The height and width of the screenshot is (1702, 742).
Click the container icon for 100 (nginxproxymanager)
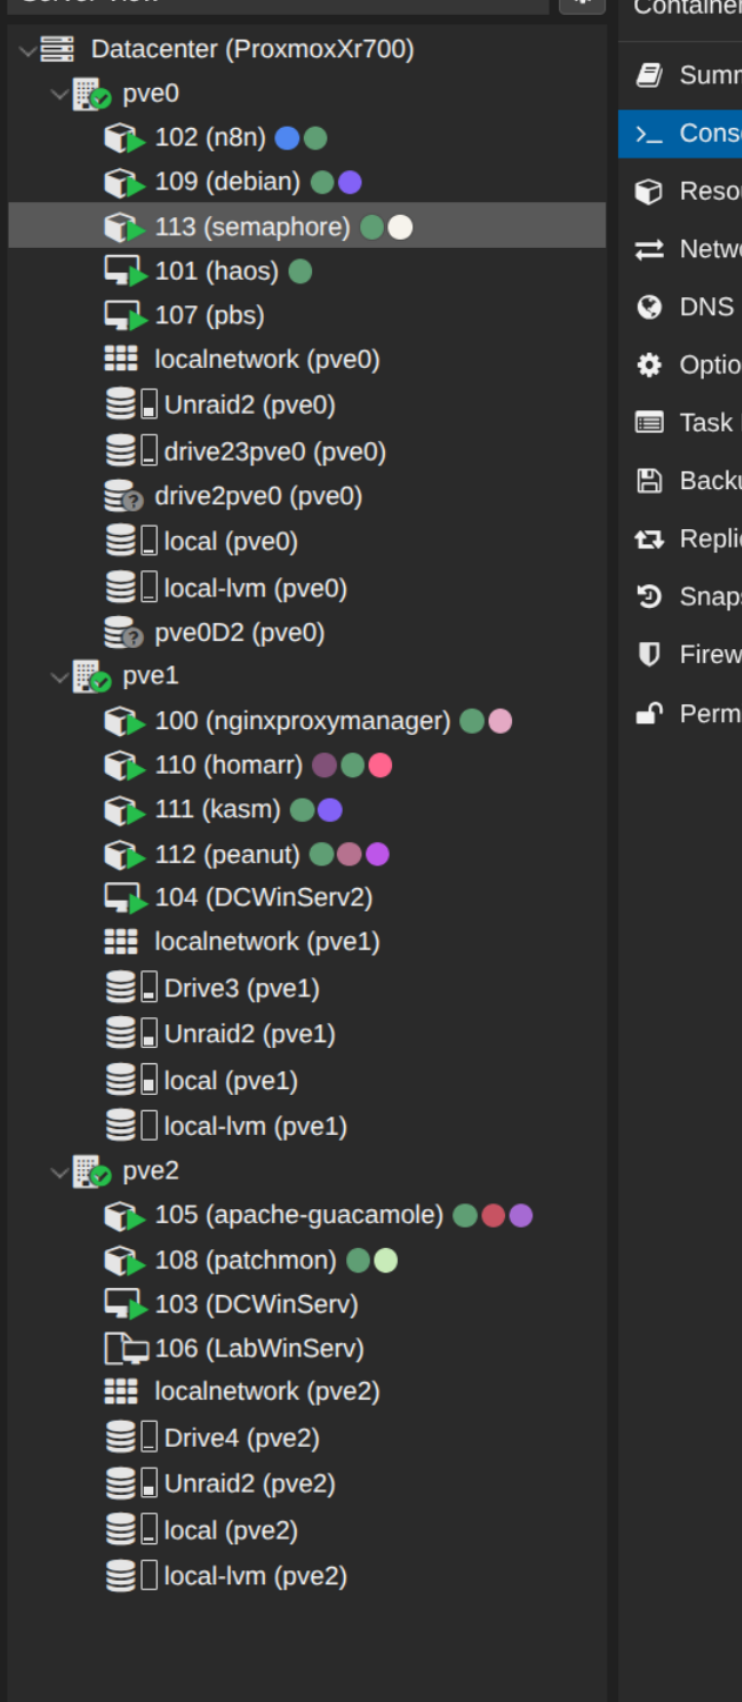click(x=124, y=721)
